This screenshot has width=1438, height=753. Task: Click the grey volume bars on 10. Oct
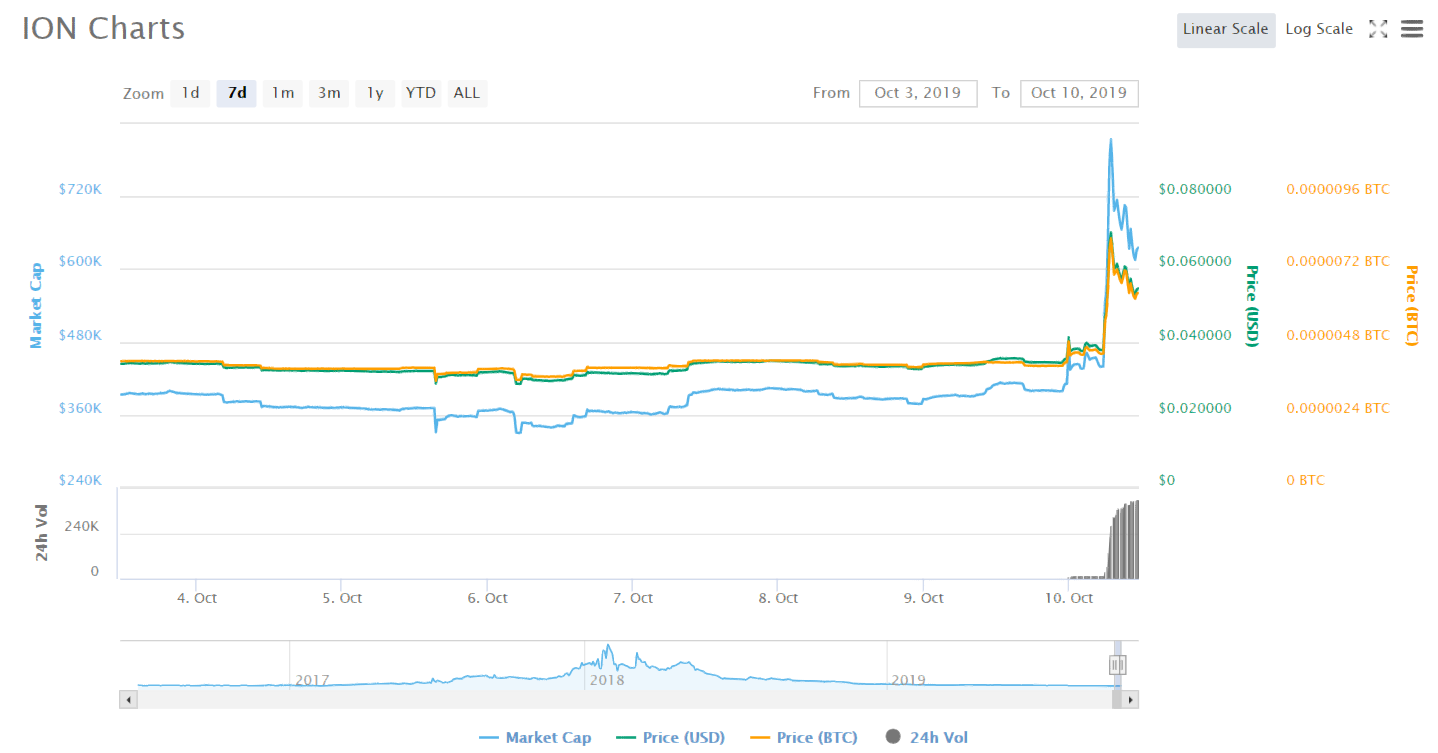click(x=1124, y=541)
